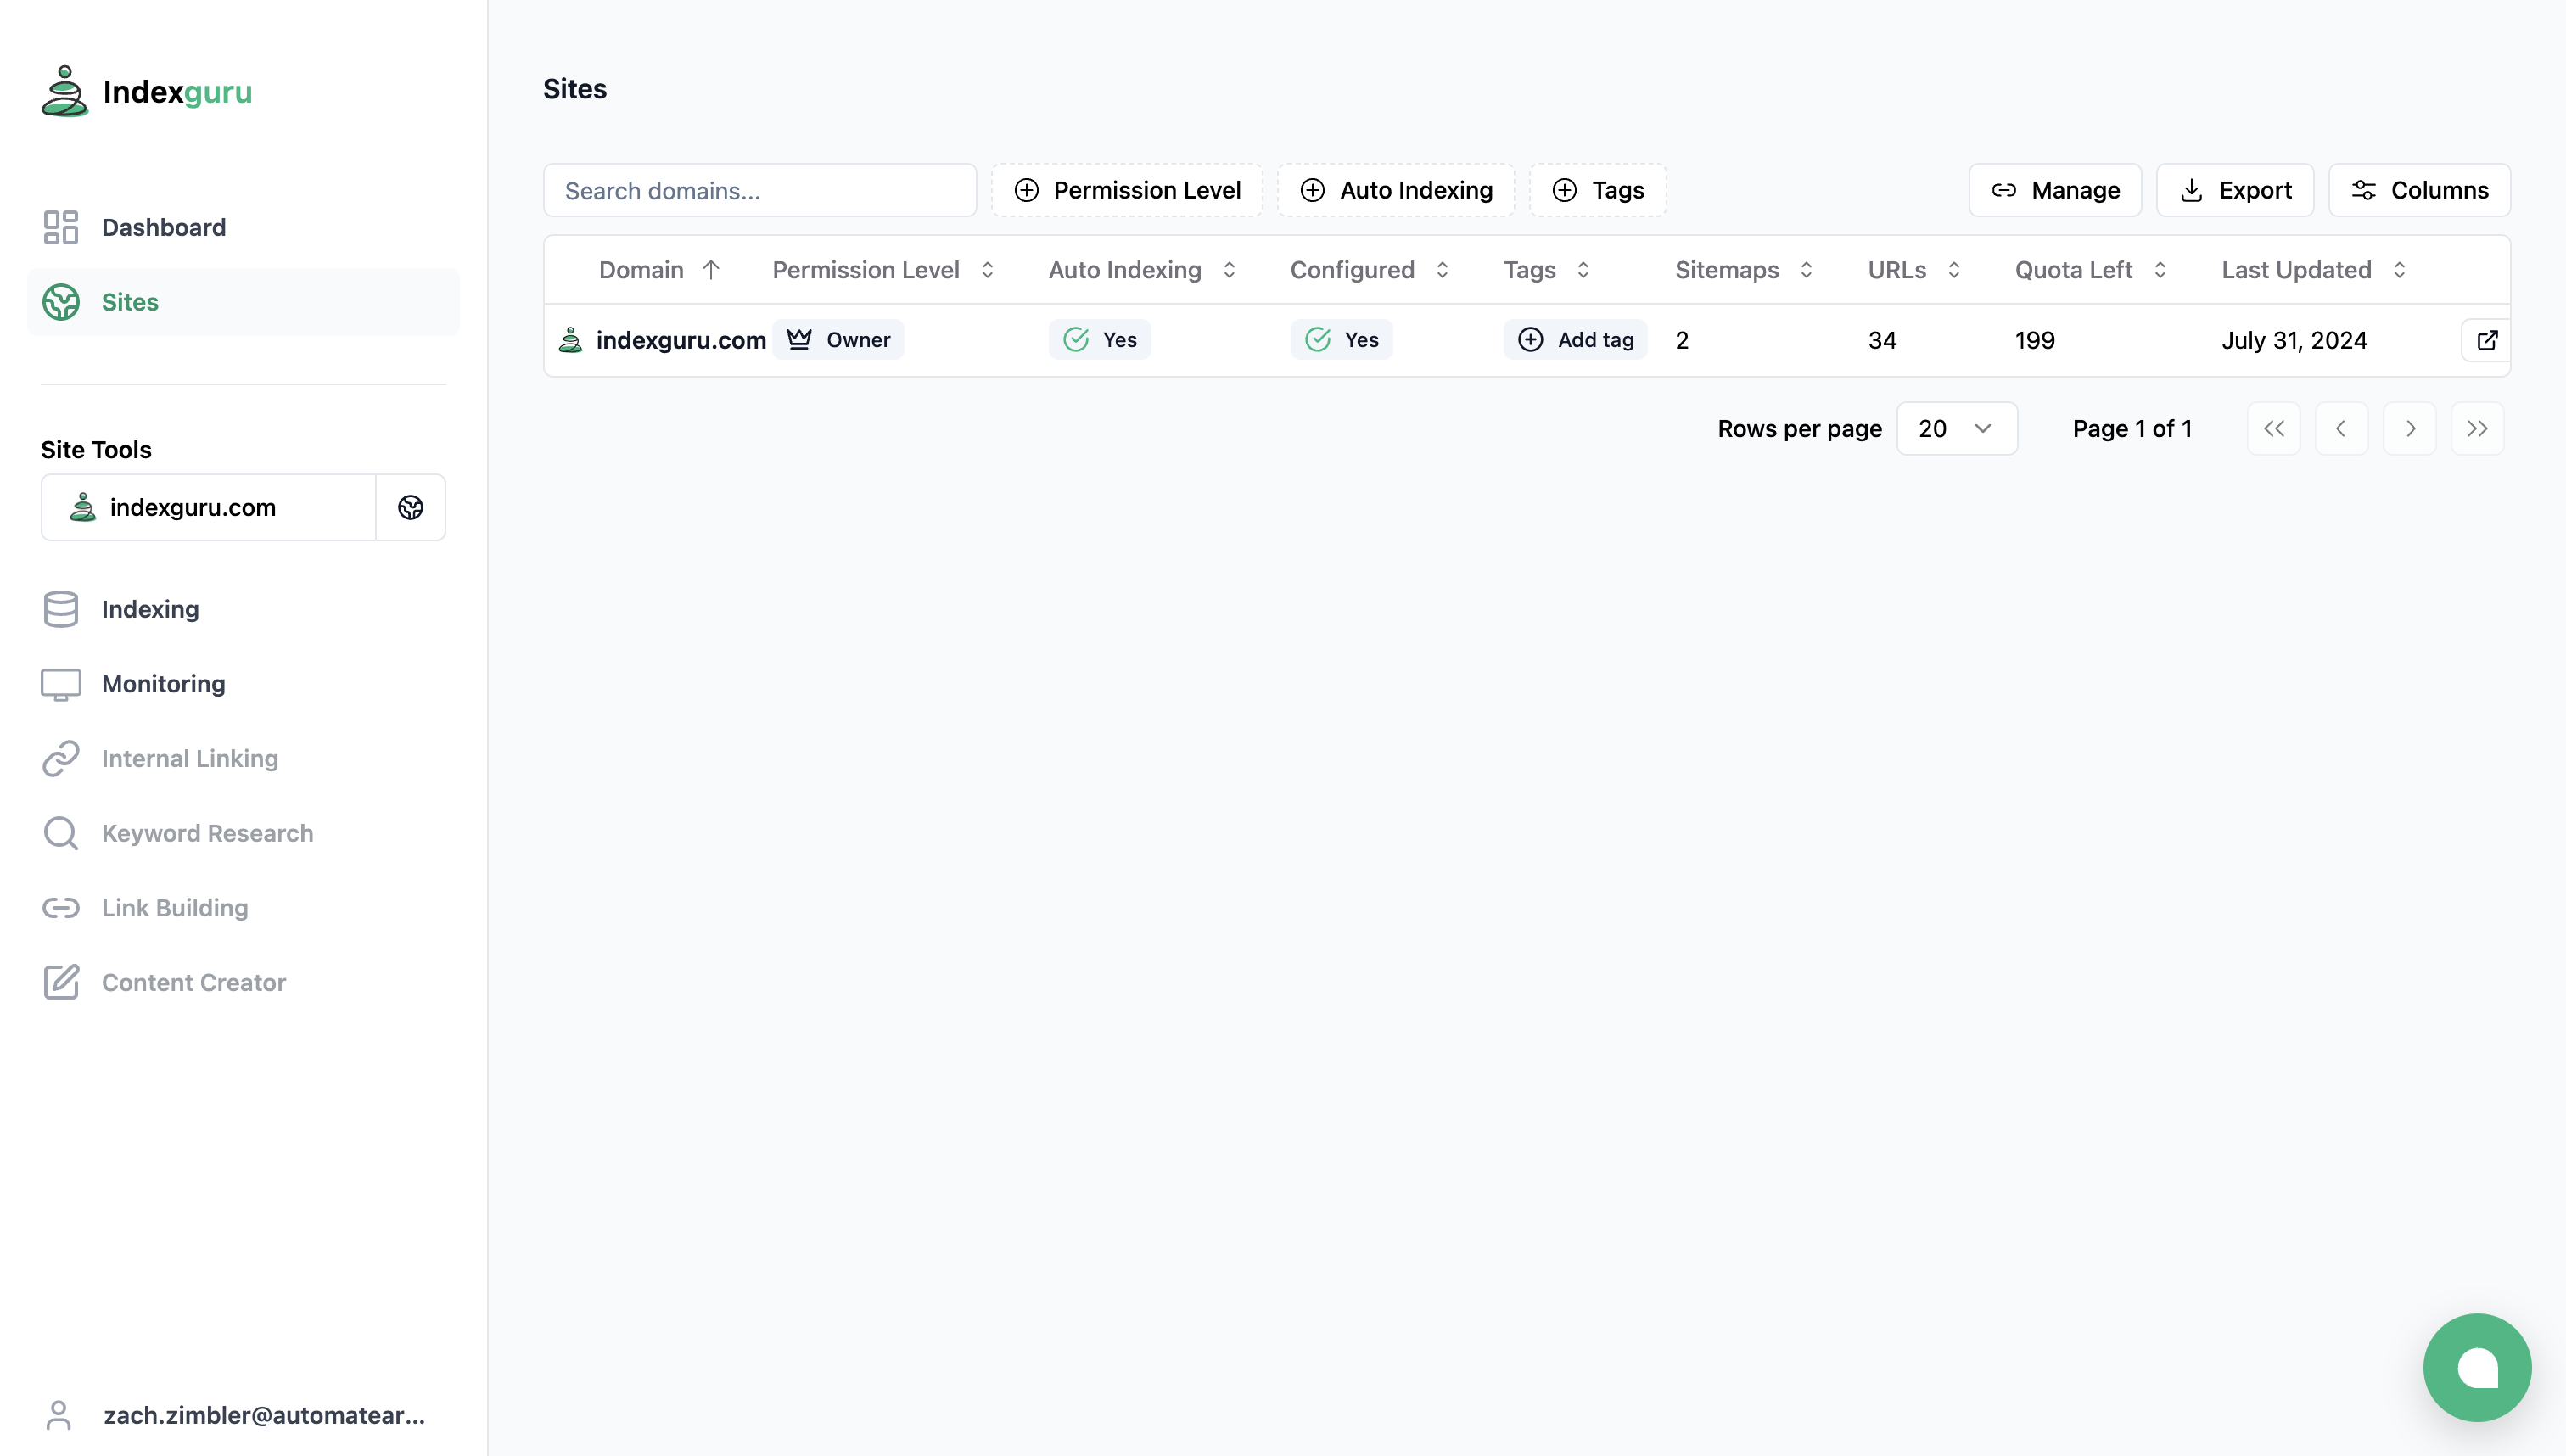Sort by Last Updated column
The height and width of the screenshot is (1456, 2566).
click(2314, 270)
